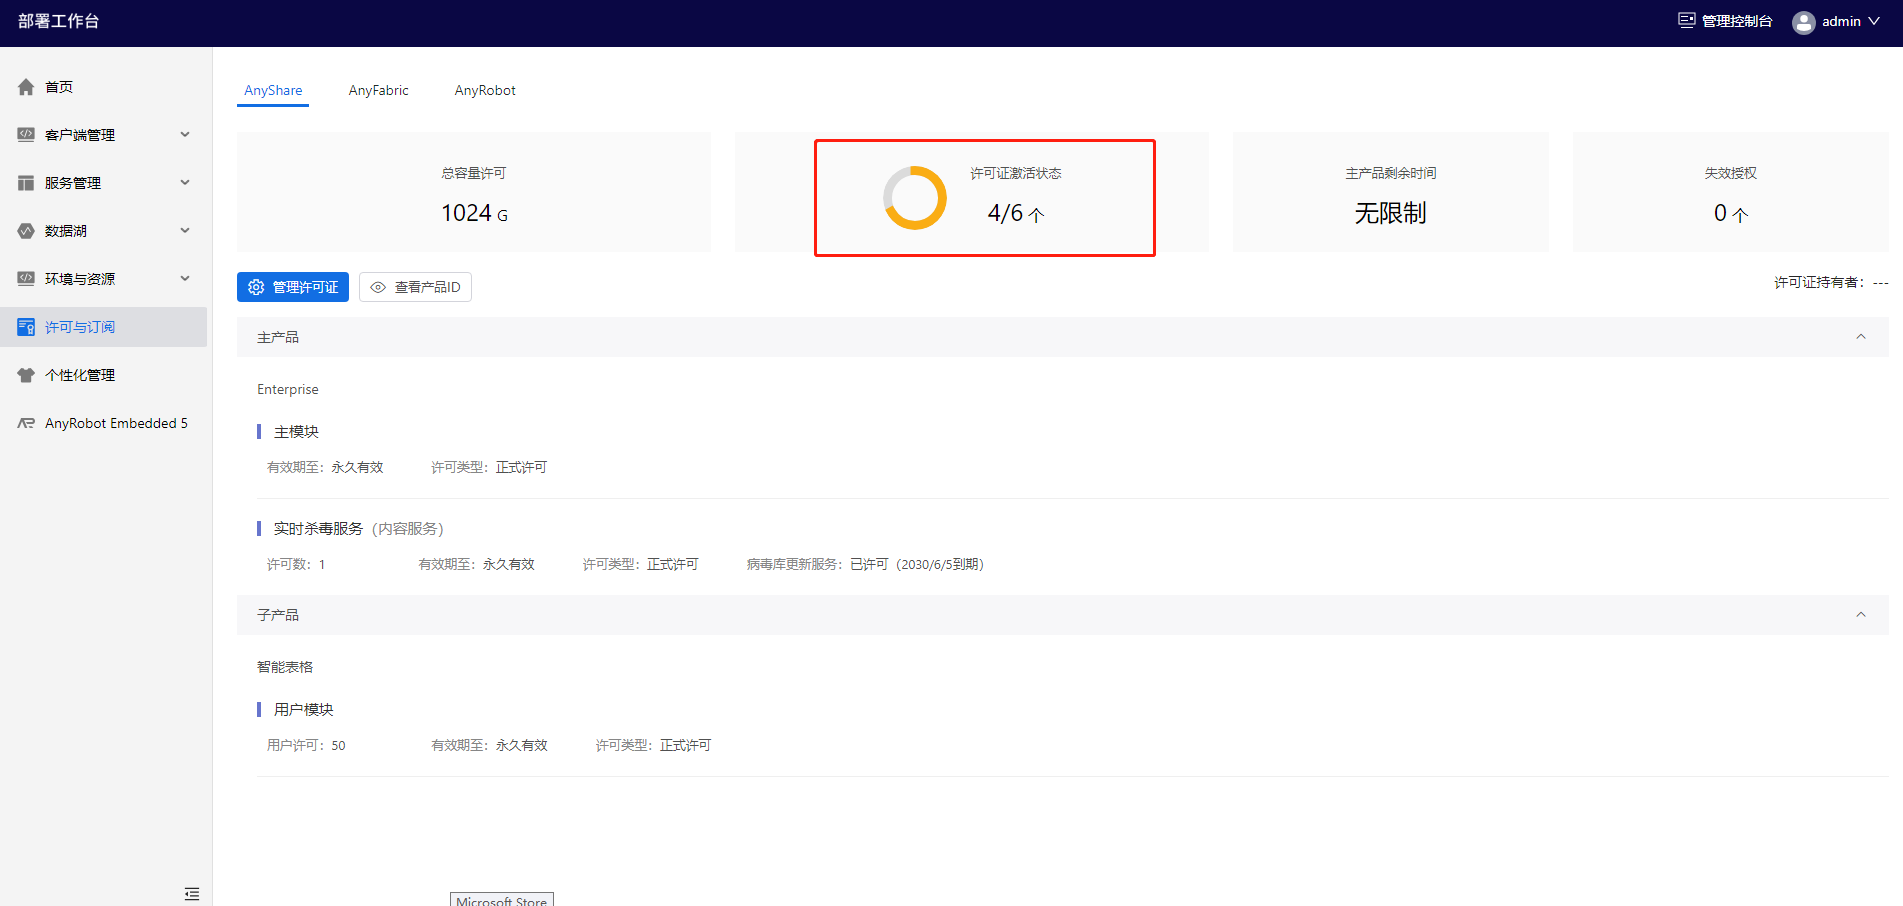Open 许可与订阅 menu item
This screenshot has height=906, width=1903.
[x=104, y=327]
